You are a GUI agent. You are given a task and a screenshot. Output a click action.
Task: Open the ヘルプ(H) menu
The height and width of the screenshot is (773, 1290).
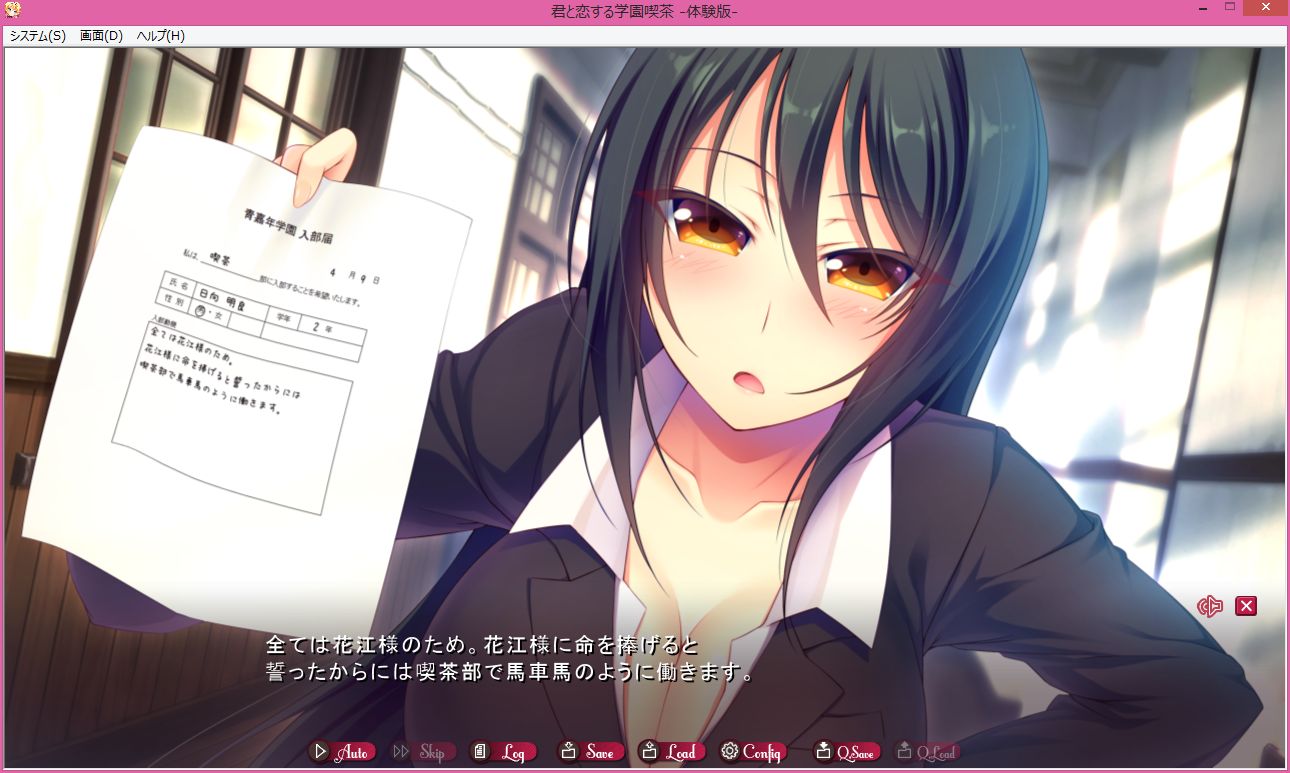(x=160, y=36)
